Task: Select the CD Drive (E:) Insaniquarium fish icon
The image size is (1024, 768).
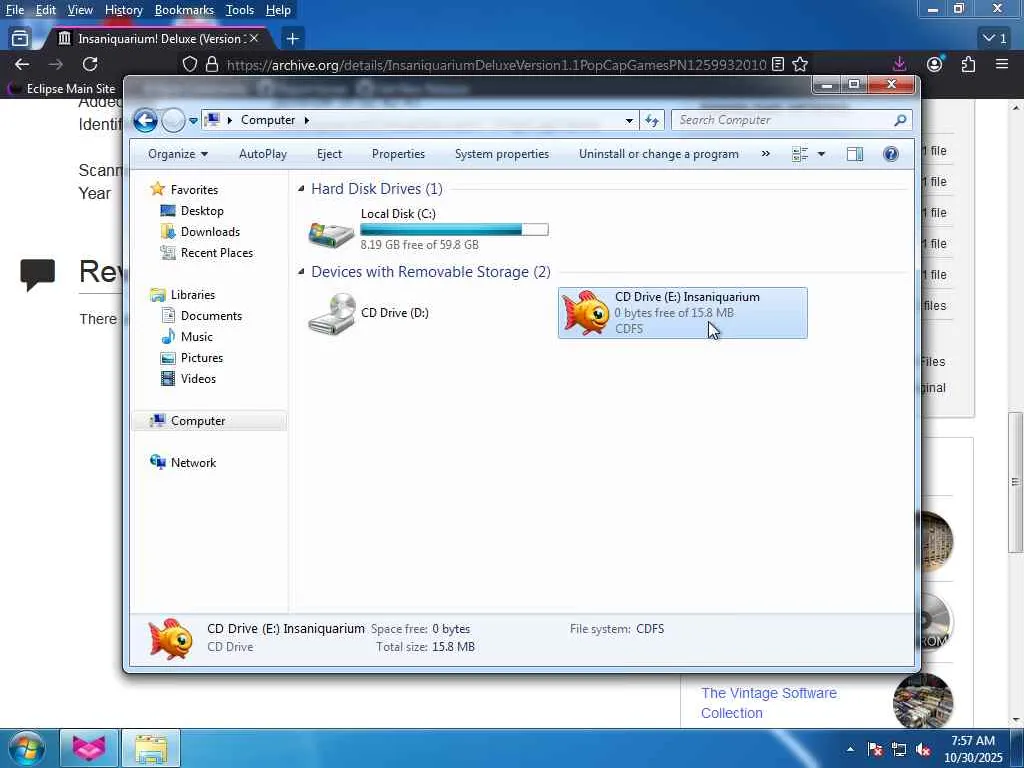Action: 585,313
